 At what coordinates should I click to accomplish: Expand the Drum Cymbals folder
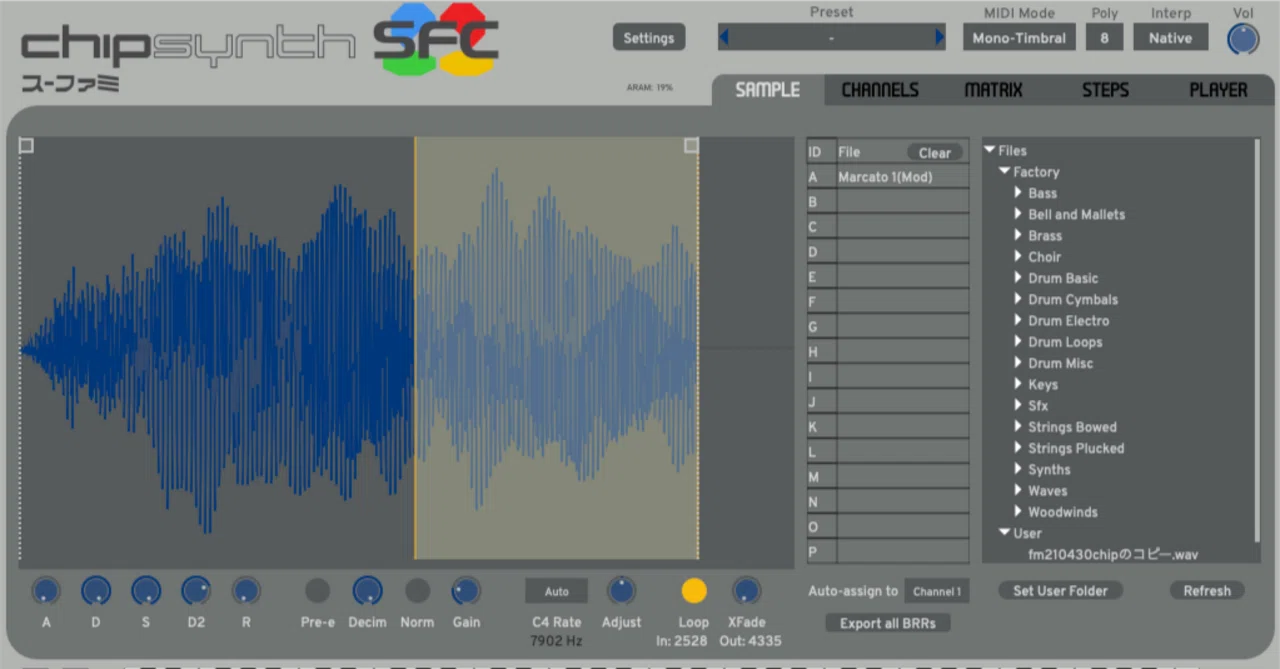1019,299
